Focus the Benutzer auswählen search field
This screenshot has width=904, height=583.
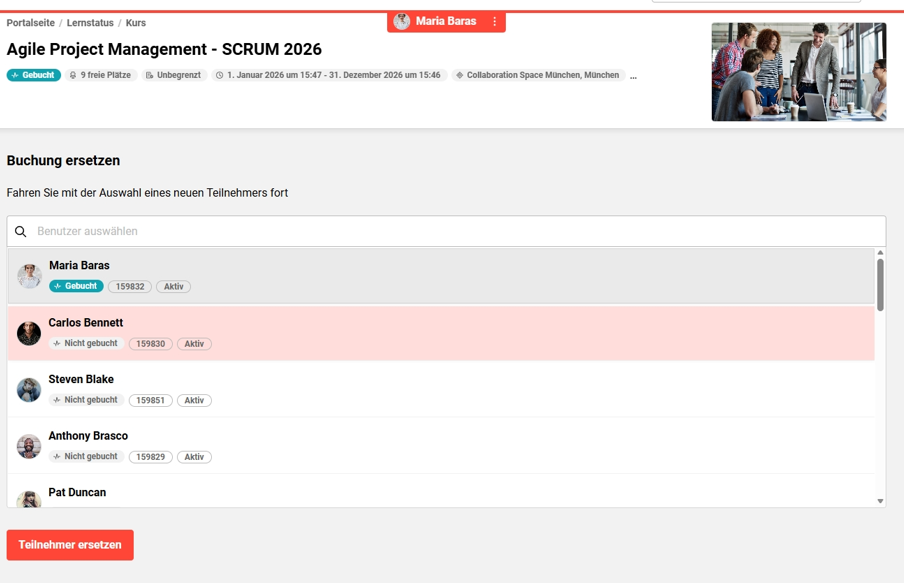[446, 231]
